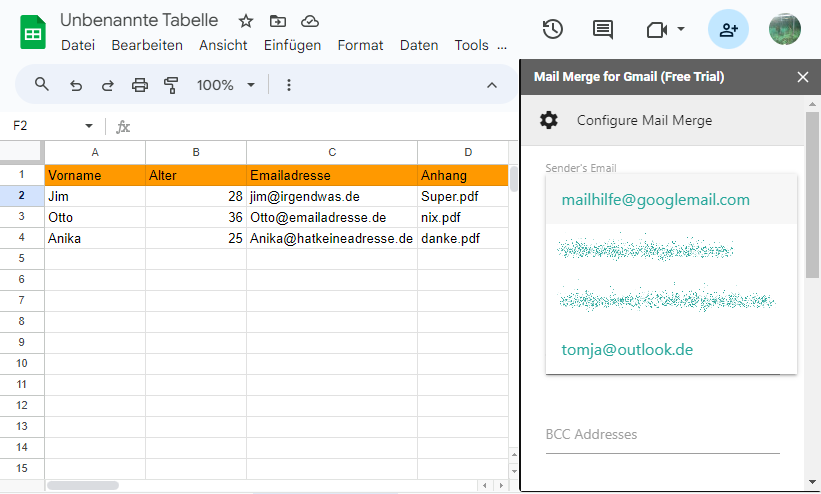Select row 2 header
This screenshot has height=494, width=821.
tap(21, 195)
